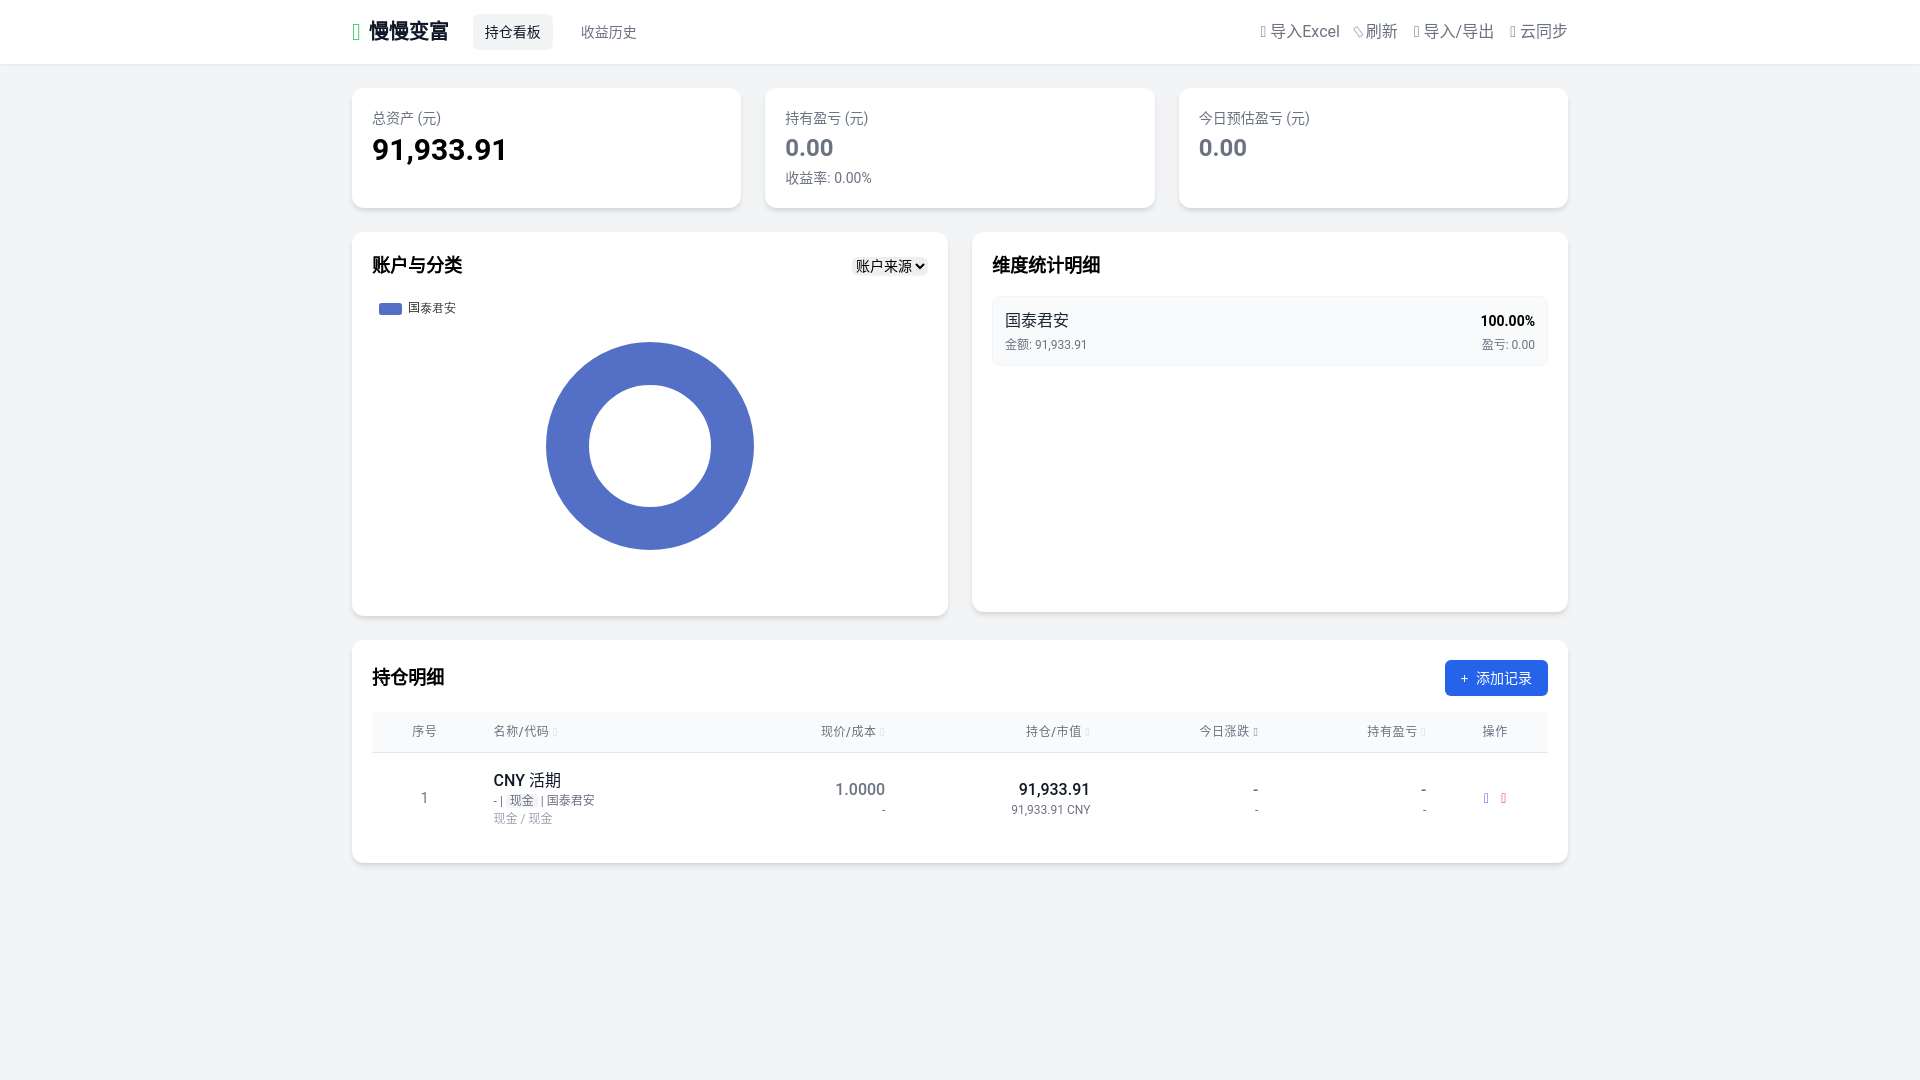Click the 金额: 91,933.91 text
Image resolution: width=1920 pixels, height=1080 pixels.
click(x=1046, y=345)
